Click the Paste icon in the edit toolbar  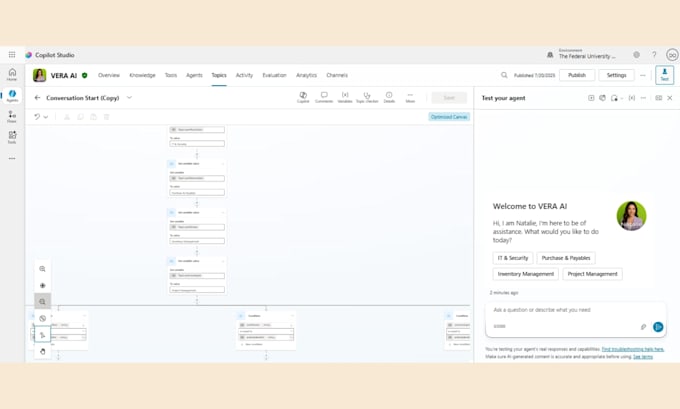pos(93,117)
